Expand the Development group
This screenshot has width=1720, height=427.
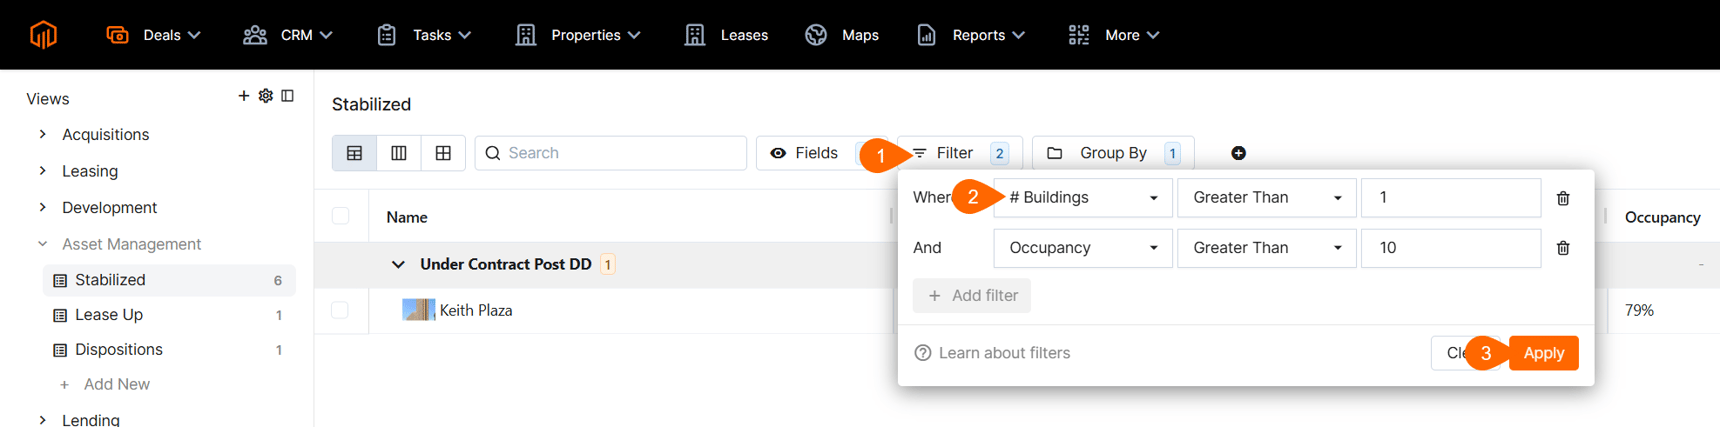tap(42, 207)
